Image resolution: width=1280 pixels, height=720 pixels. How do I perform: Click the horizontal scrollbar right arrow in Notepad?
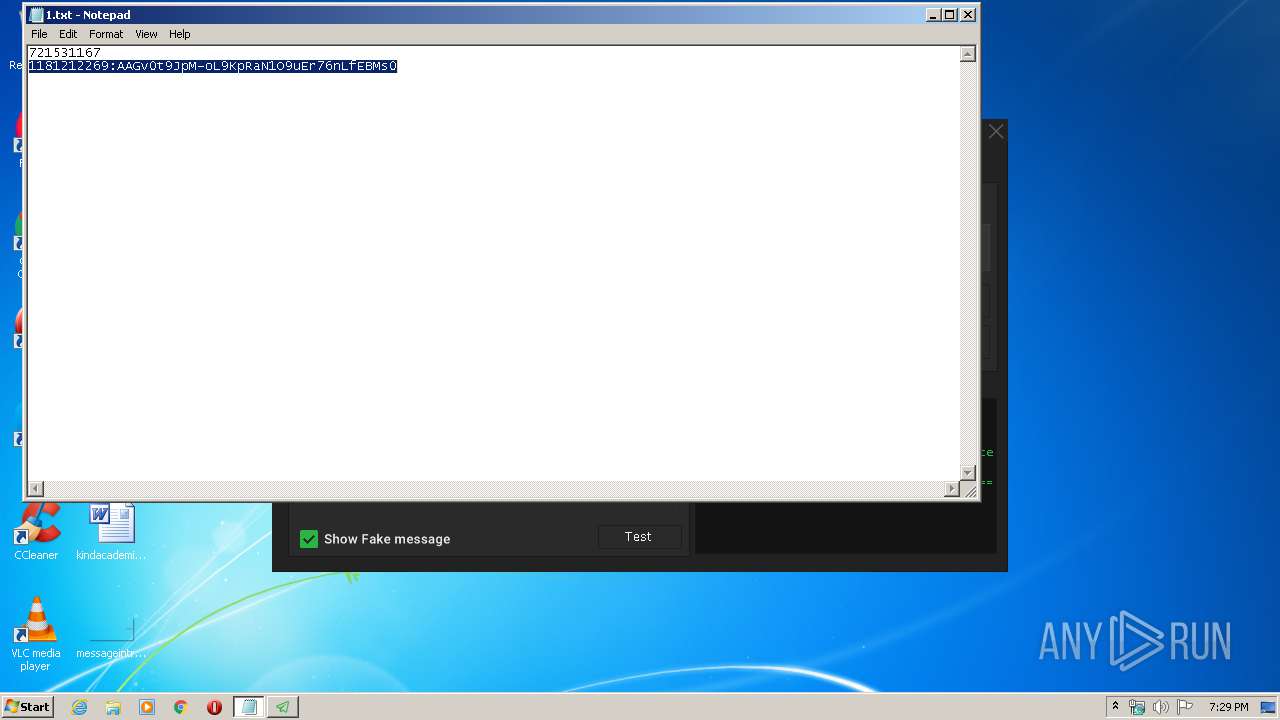coord(952,489)
